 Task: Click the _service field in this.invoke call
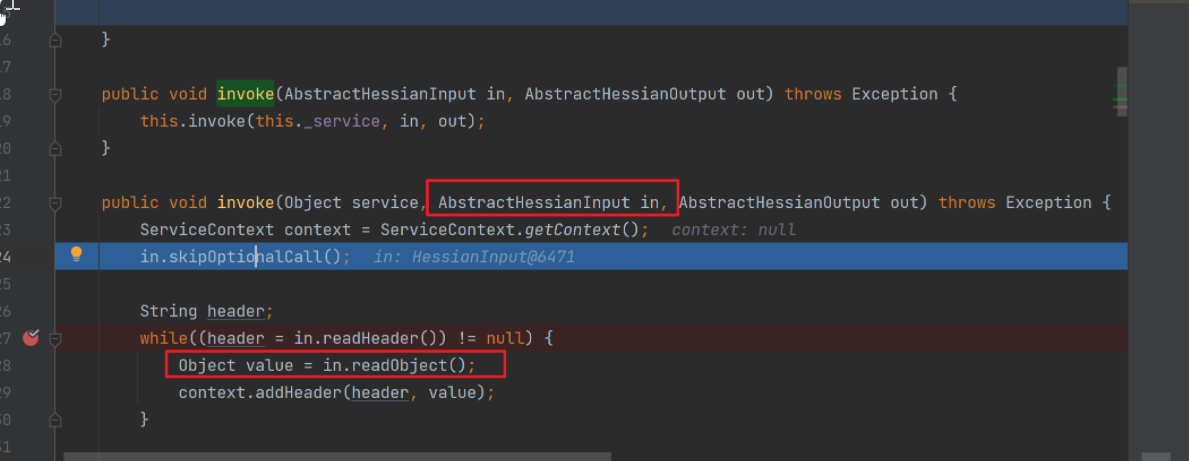pos(348,121)
